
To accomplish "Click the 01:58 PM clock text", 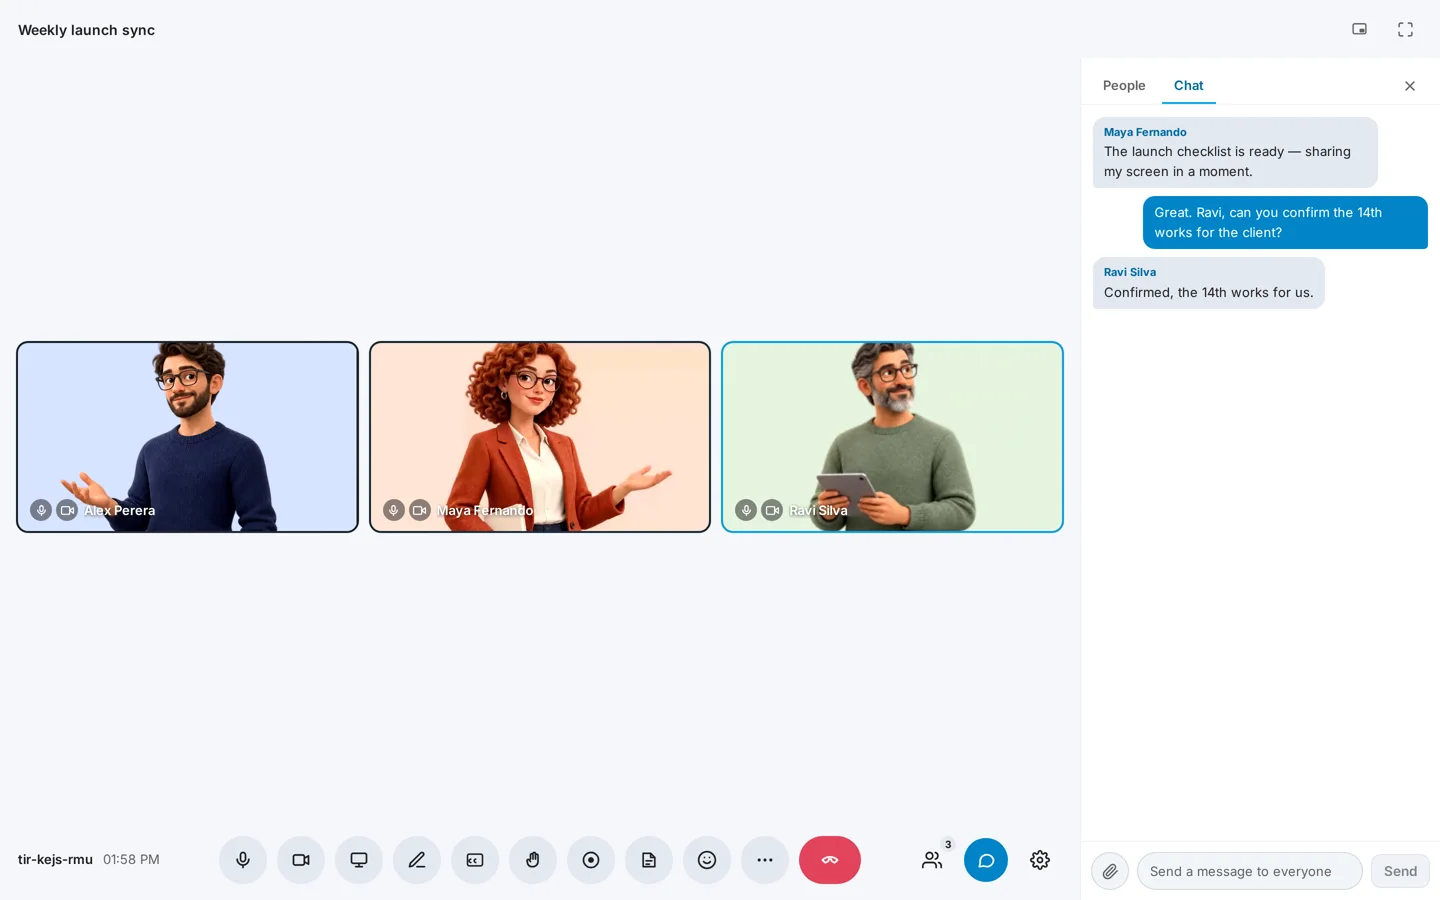I will click(x=131, y=860).
